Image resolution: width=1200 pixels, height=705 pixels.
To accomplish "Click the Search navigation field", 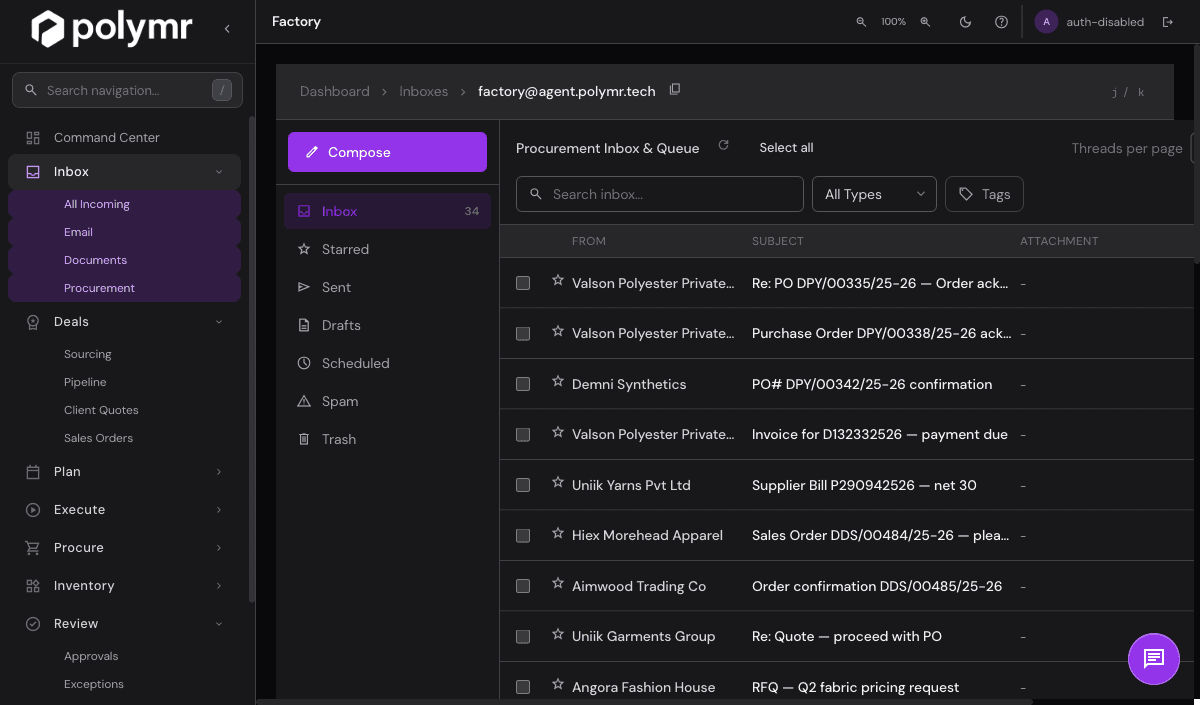I will coord(126,90).
